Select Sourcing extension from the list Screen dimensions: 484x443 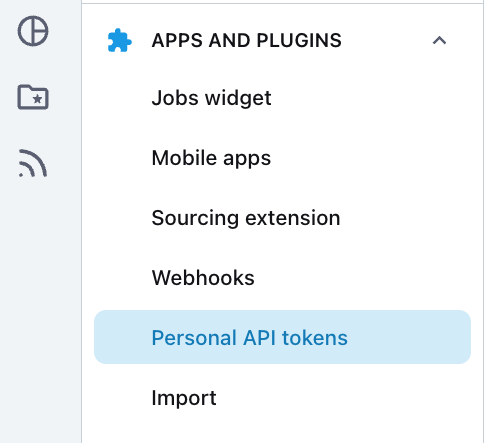click(246, 218)
